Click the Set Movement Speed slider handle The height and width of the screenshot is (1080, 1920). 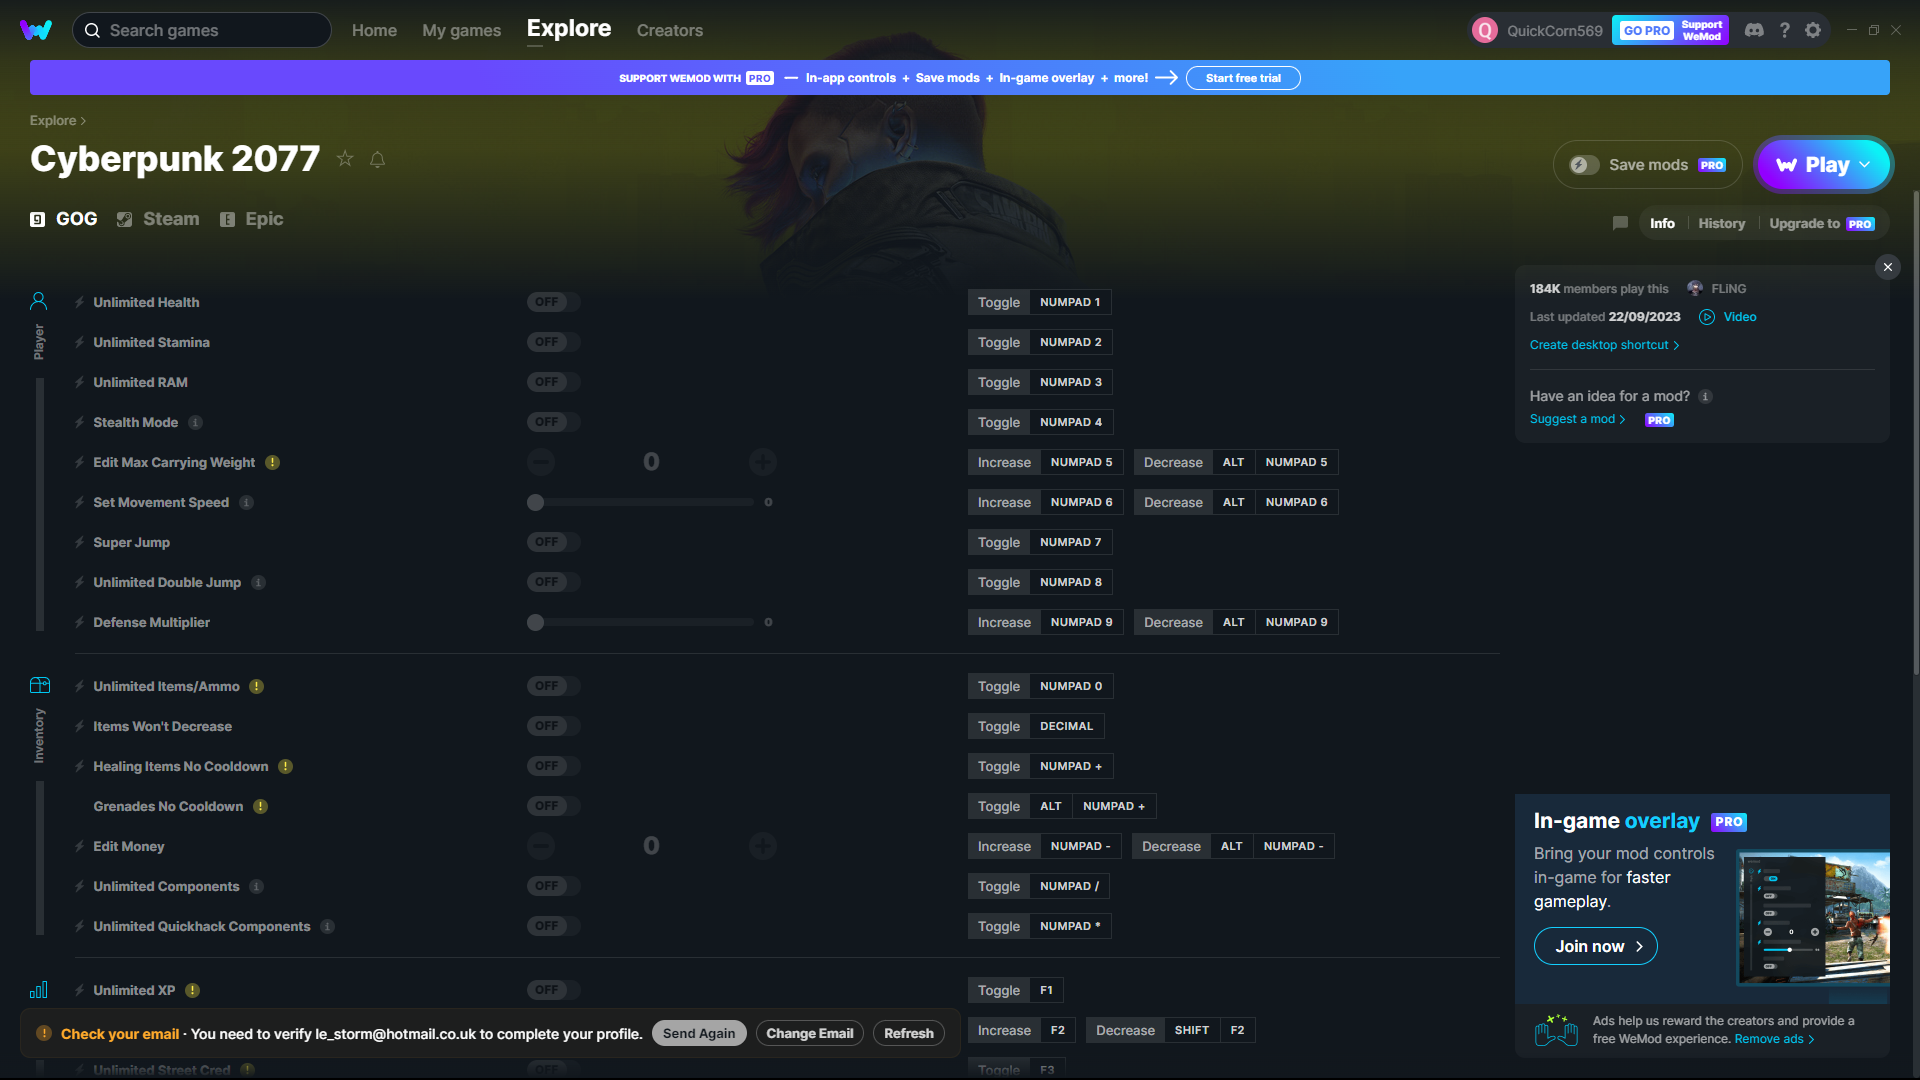pyautogui.click(x=536, y=502)
